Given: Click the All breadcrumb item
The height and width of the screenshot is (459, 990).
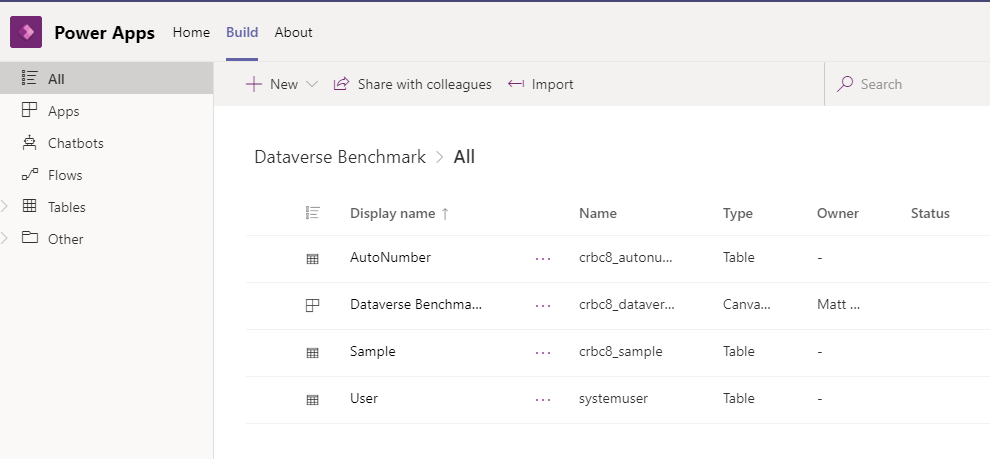Looking at the screenshot, I should tap(464, 157).
